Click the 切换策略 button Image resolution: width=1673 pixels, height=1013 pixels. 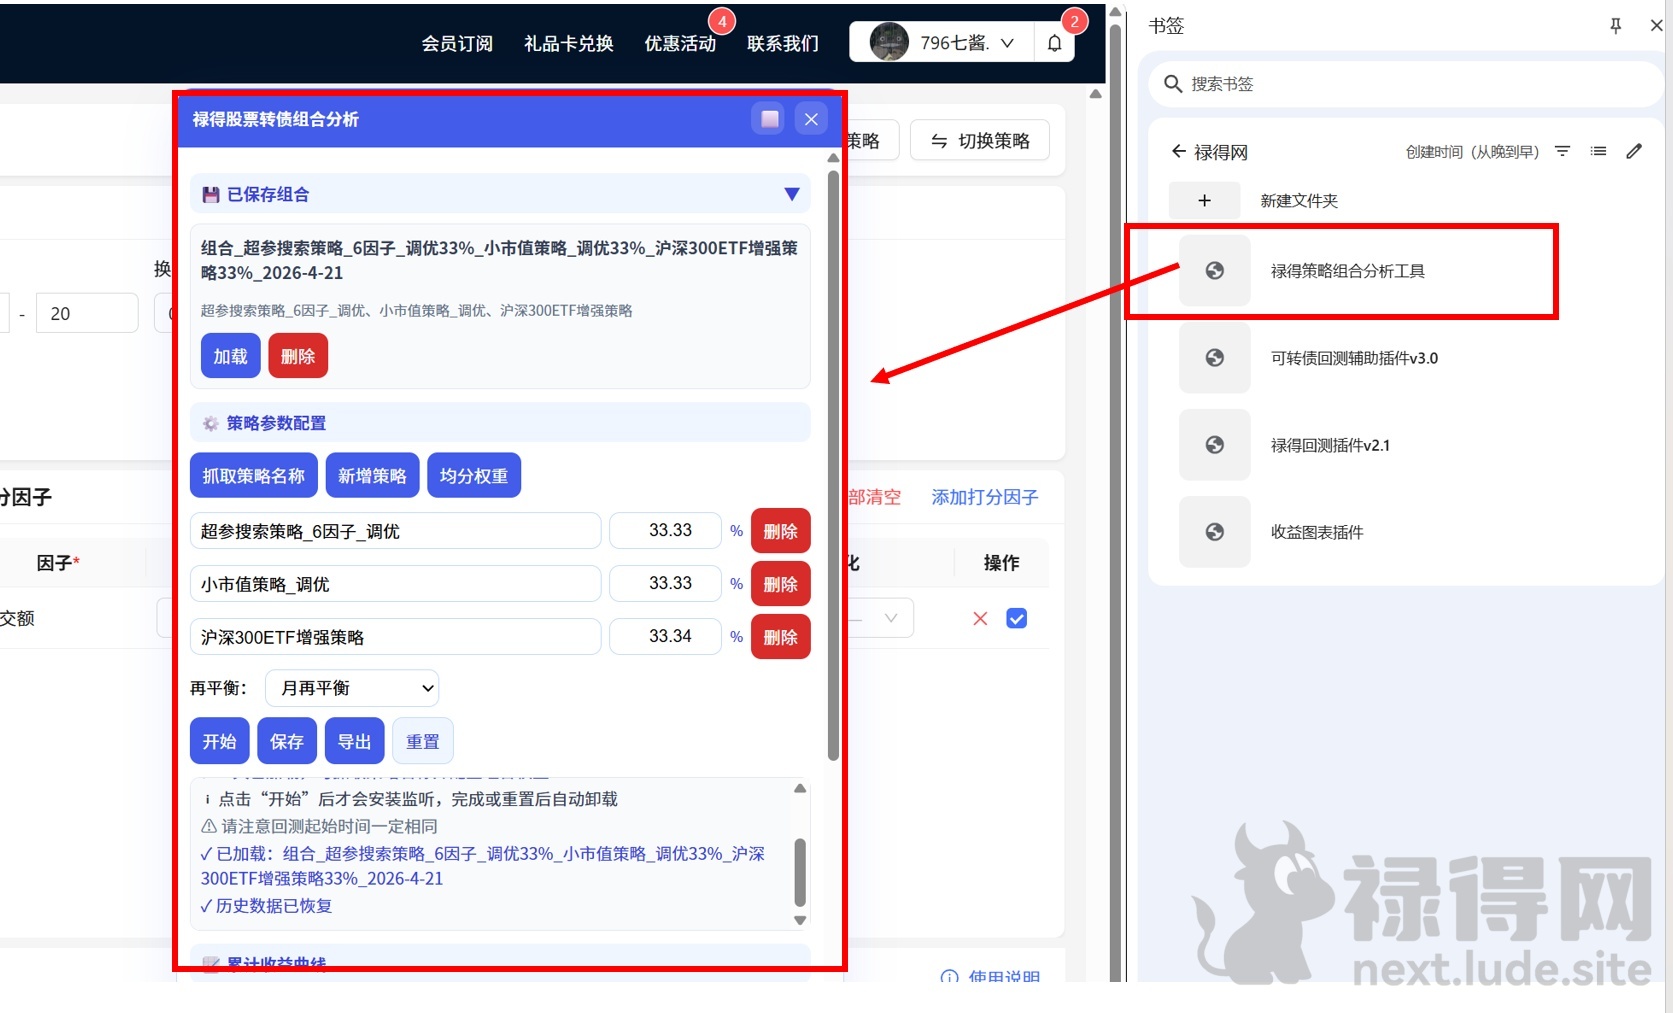tap(980, 141)
